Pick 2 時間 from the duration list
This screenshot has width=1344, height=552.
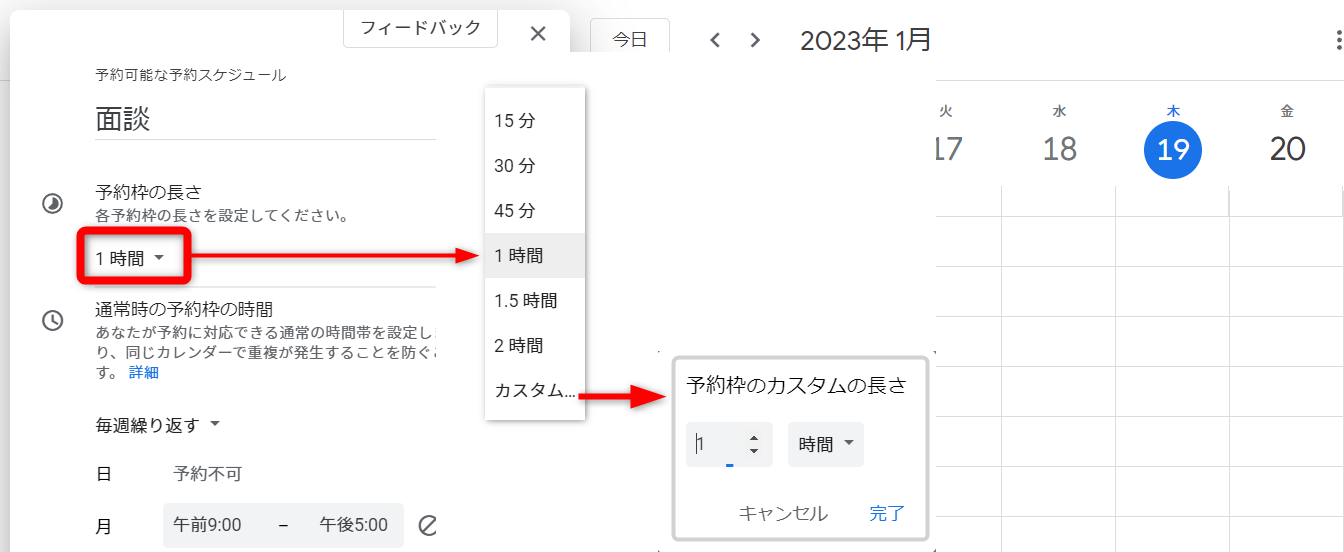[x=519, y=346]
